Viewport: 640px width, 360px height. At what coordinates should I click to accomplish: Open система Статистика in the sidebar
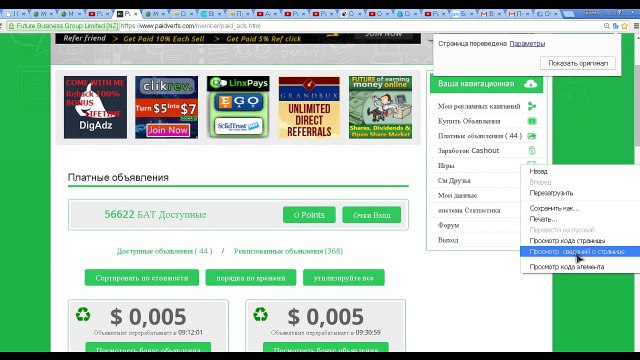pos(469,210)
